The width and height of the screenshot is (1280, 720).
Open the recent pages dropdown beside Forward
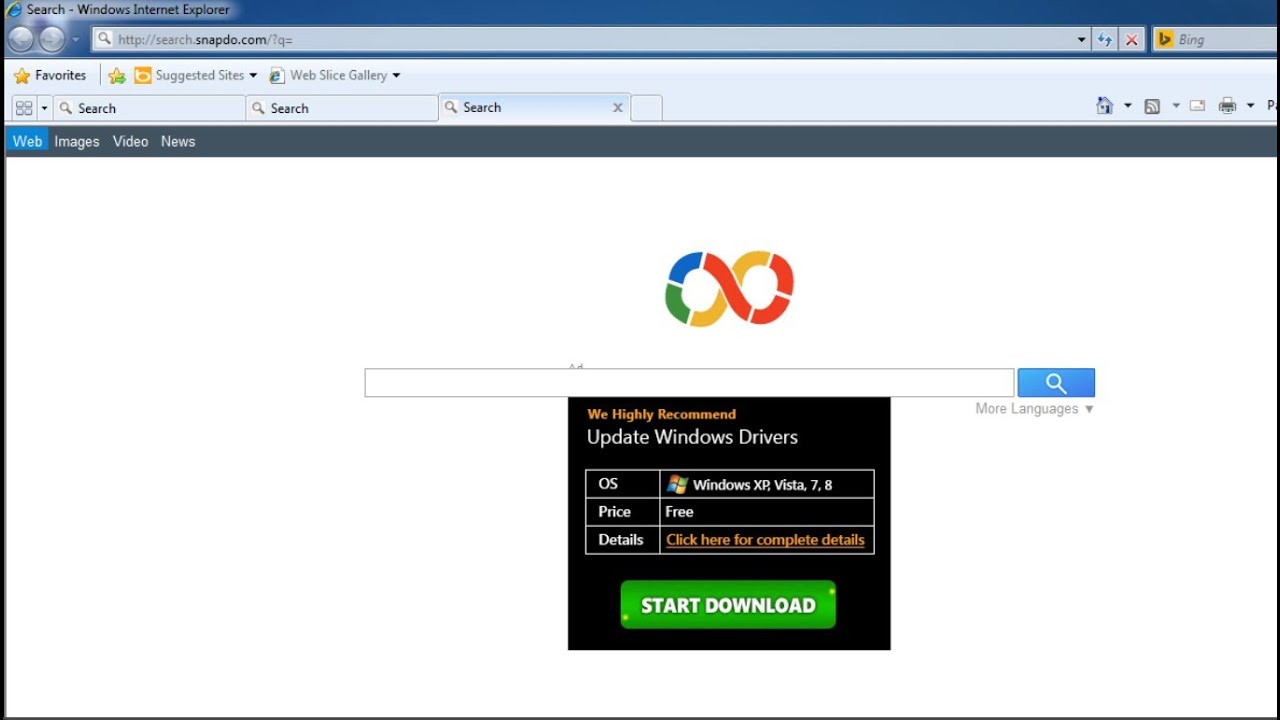tap(76, 40)
